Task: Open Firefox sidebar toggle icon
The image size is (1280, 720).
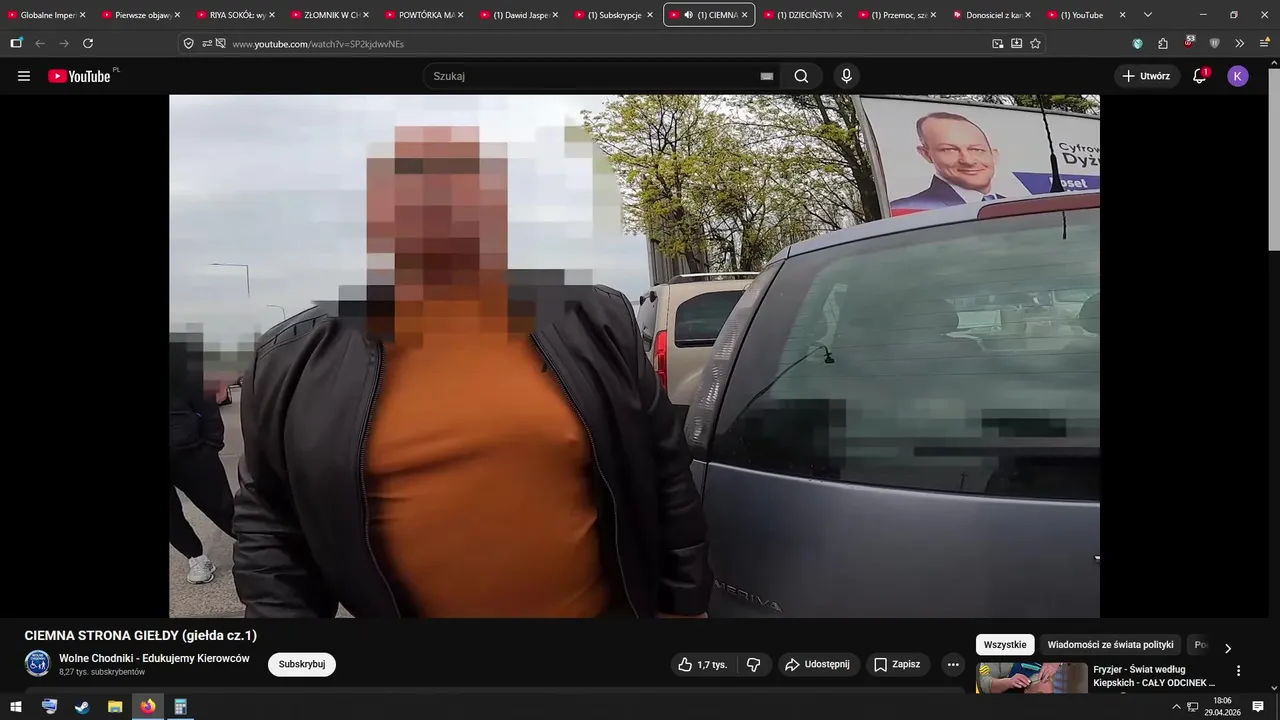Action: coord(16,43)
